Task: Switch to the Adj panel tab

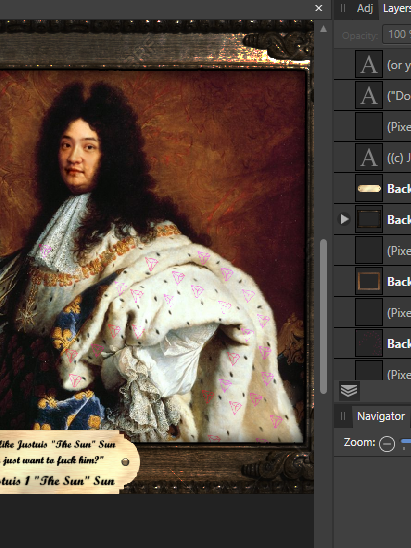Action: pos(365,8)
